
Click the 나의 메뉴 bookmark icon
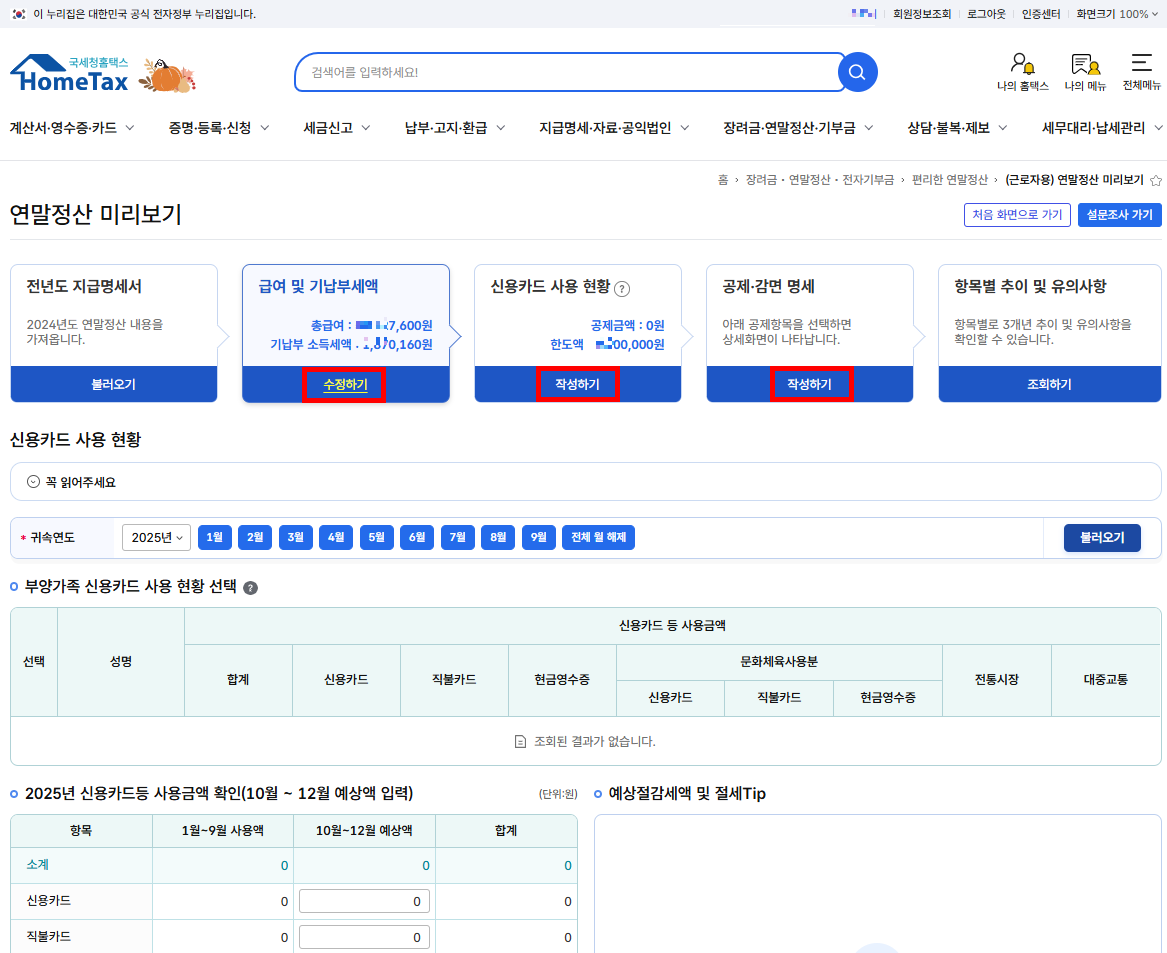1084,62
